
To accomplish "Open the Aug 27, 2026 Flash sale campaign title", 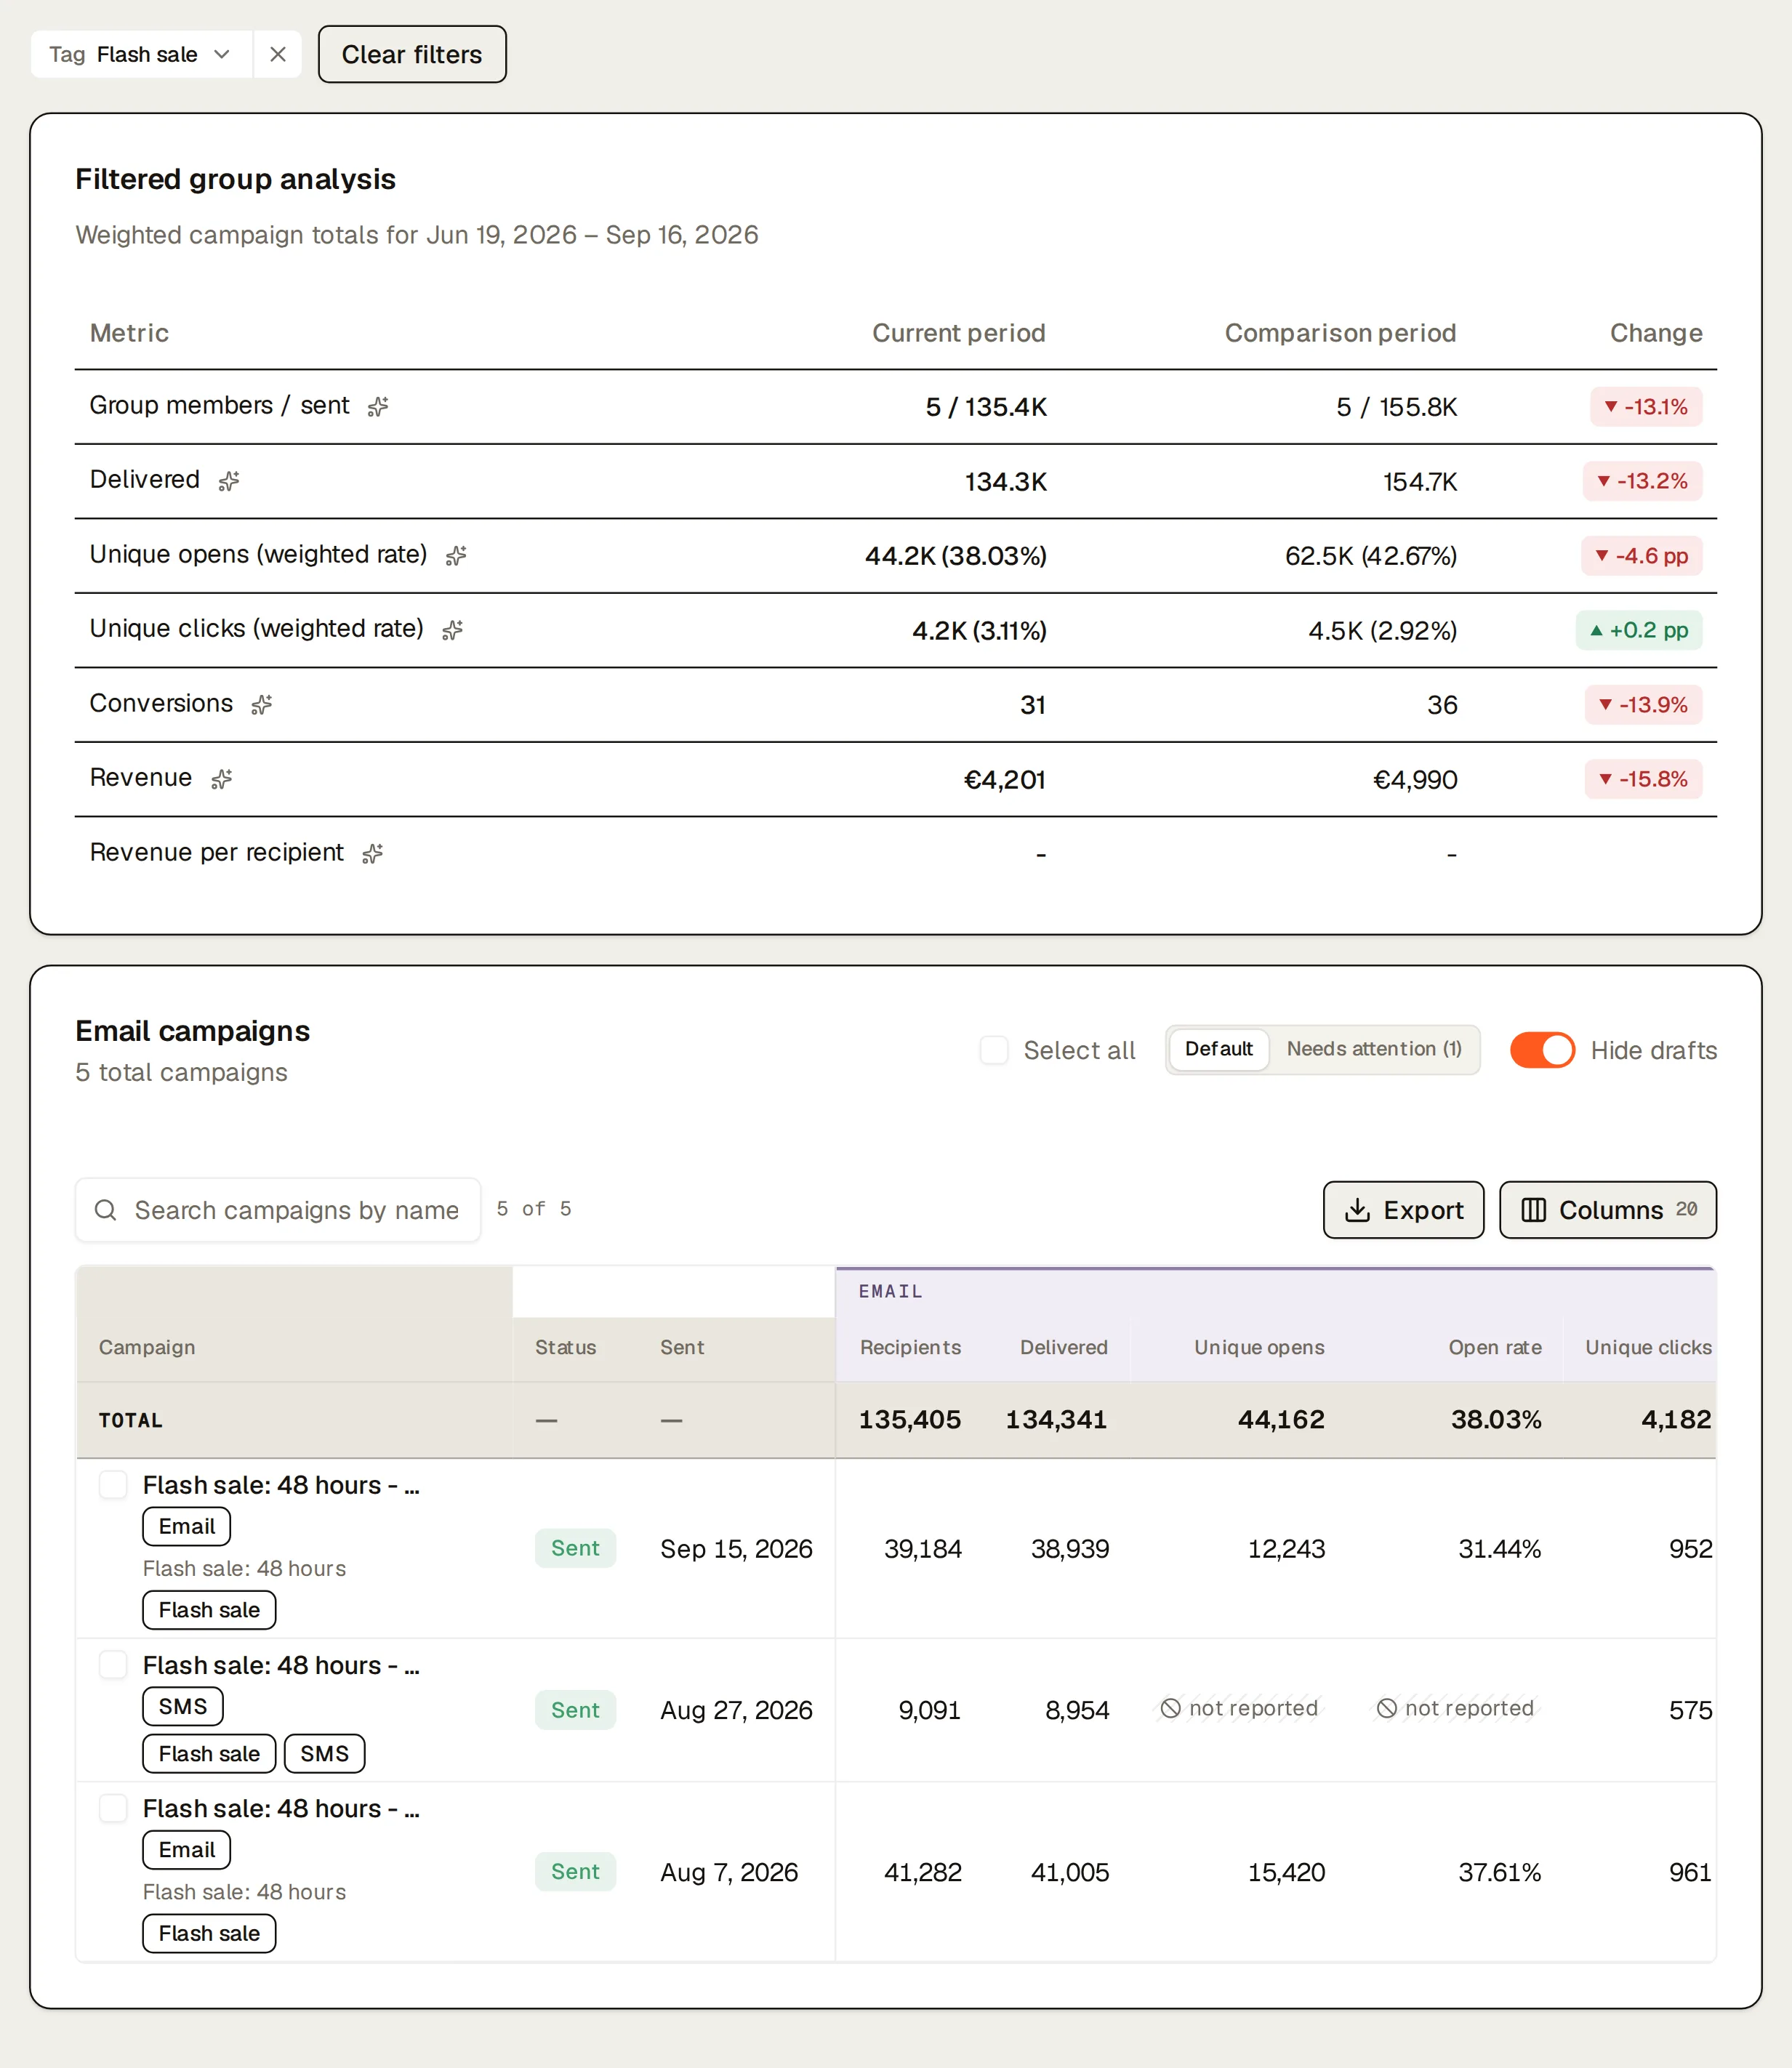I will [281, 1665].
